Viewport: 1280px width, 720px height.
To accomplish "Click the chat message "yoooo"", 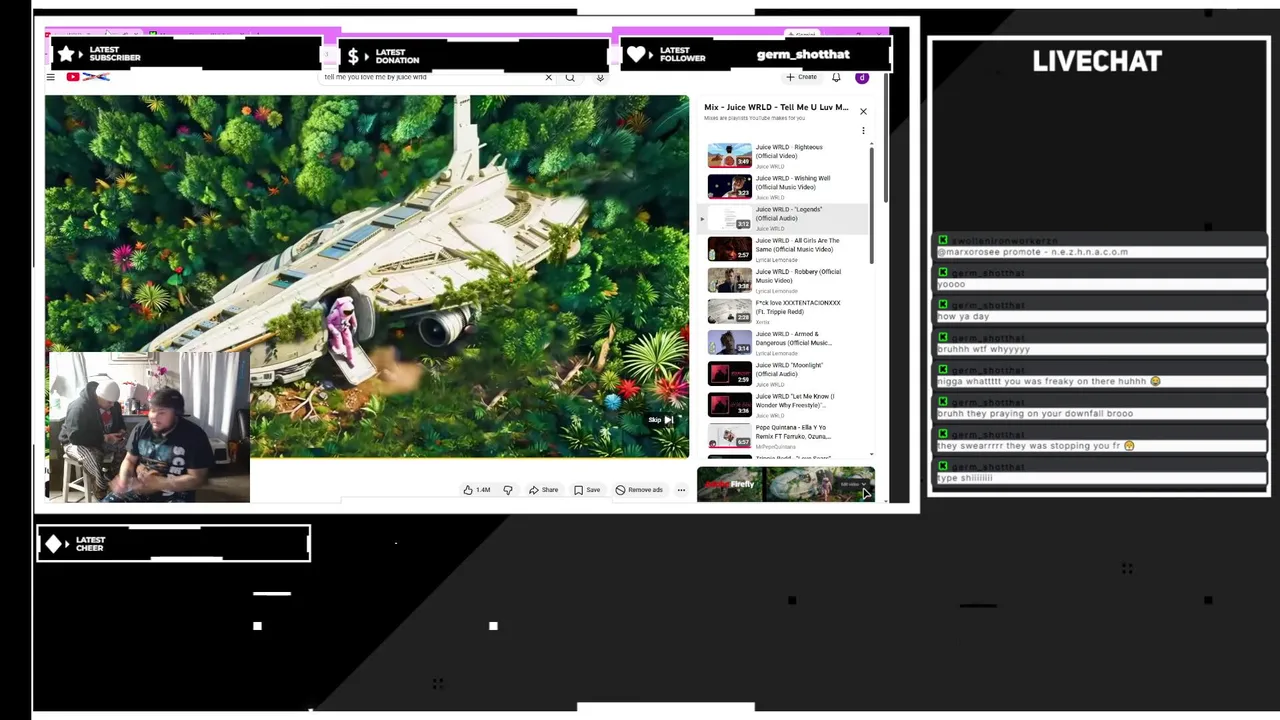I will pos(951,284).
